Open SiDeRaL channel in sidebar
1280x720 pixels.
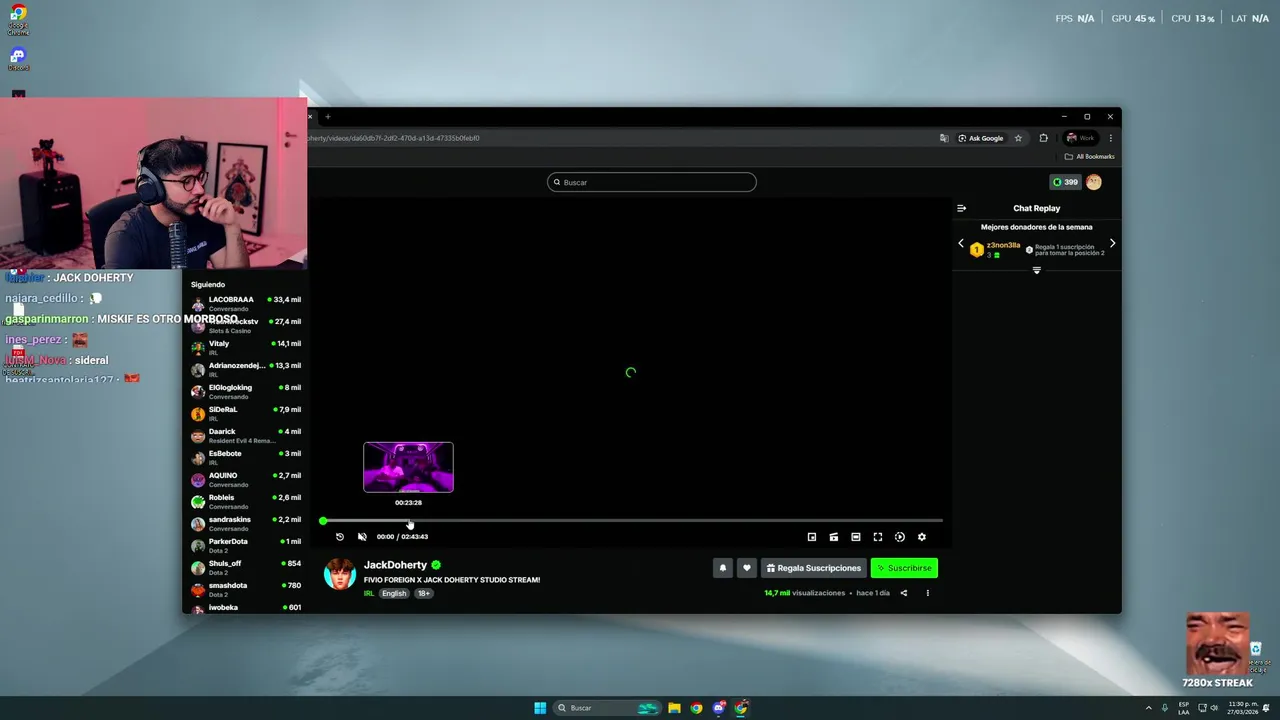(246, 413)
